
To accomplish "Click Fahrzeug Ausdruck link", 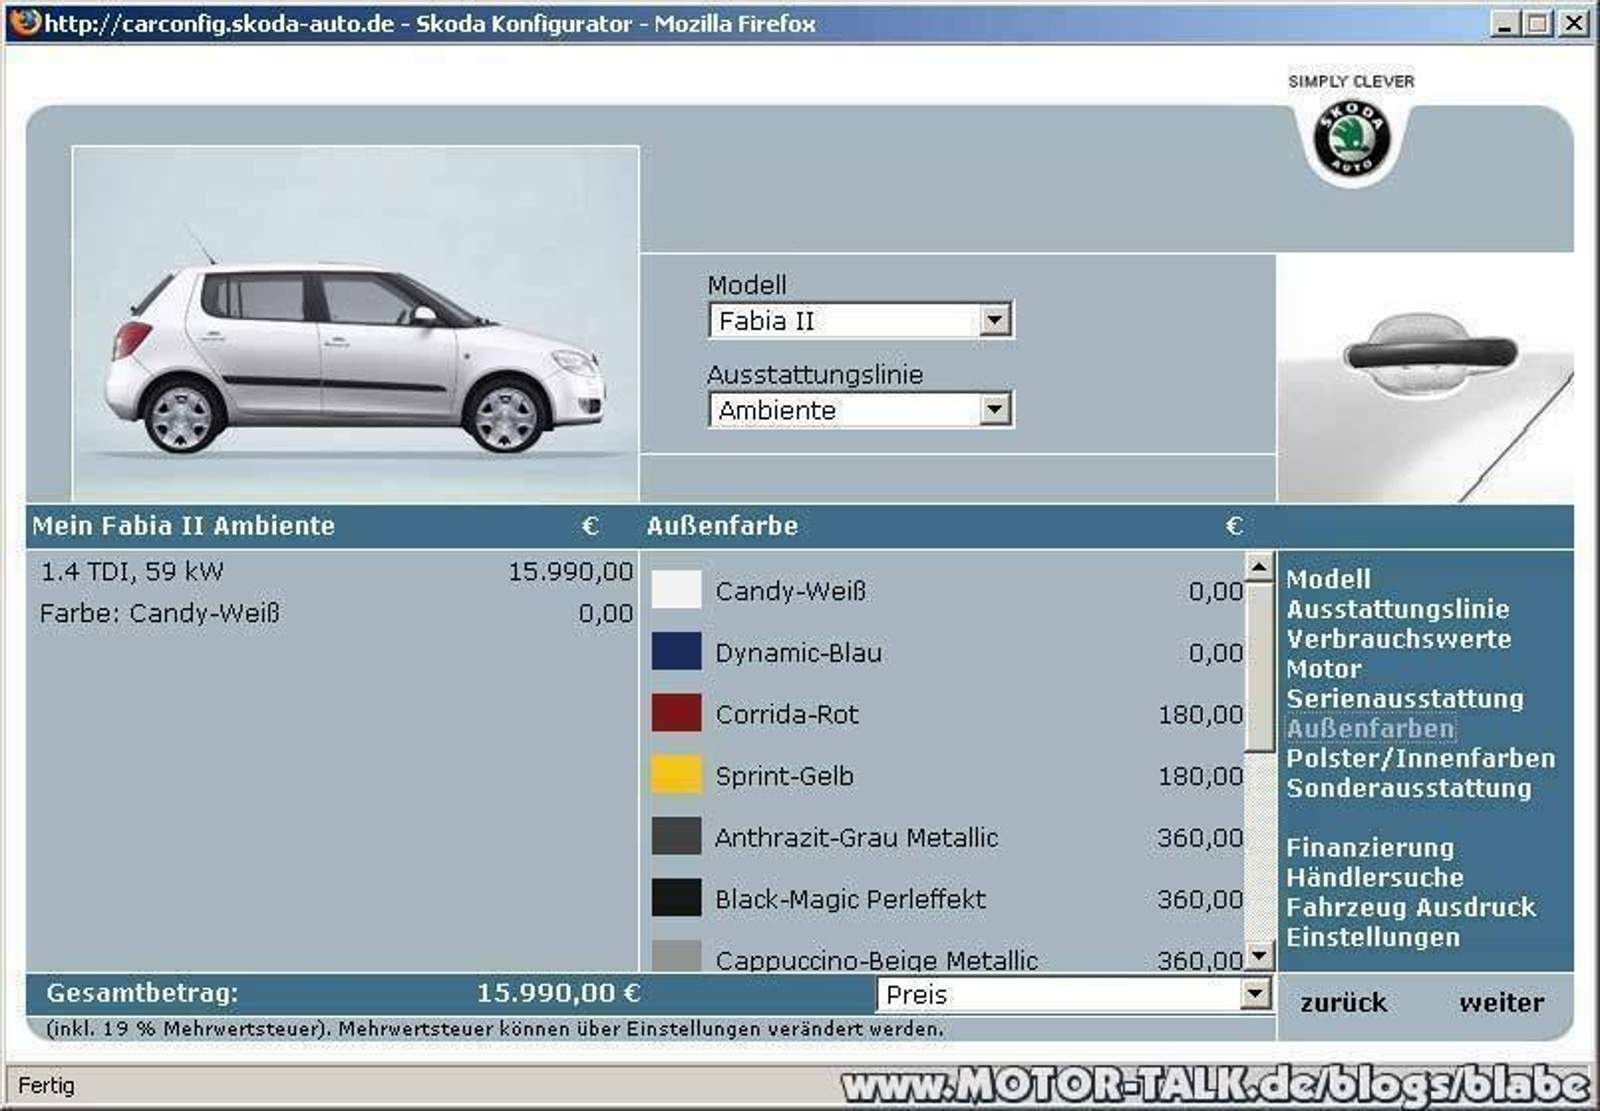I will tap(1410, 908).
